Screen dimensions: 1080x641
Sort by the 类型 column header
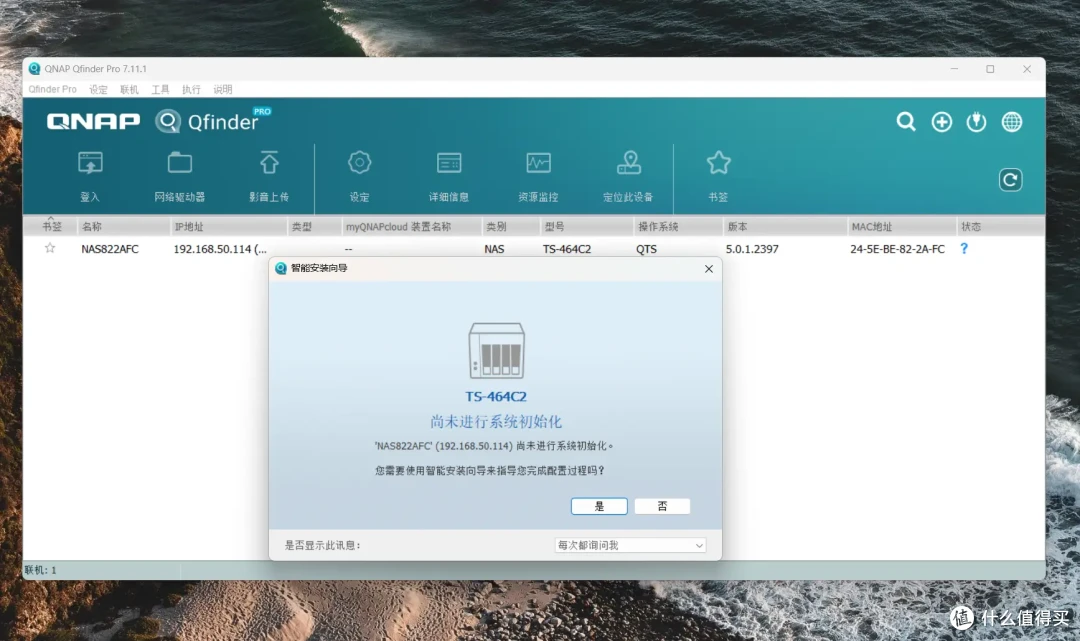[314, 227]
